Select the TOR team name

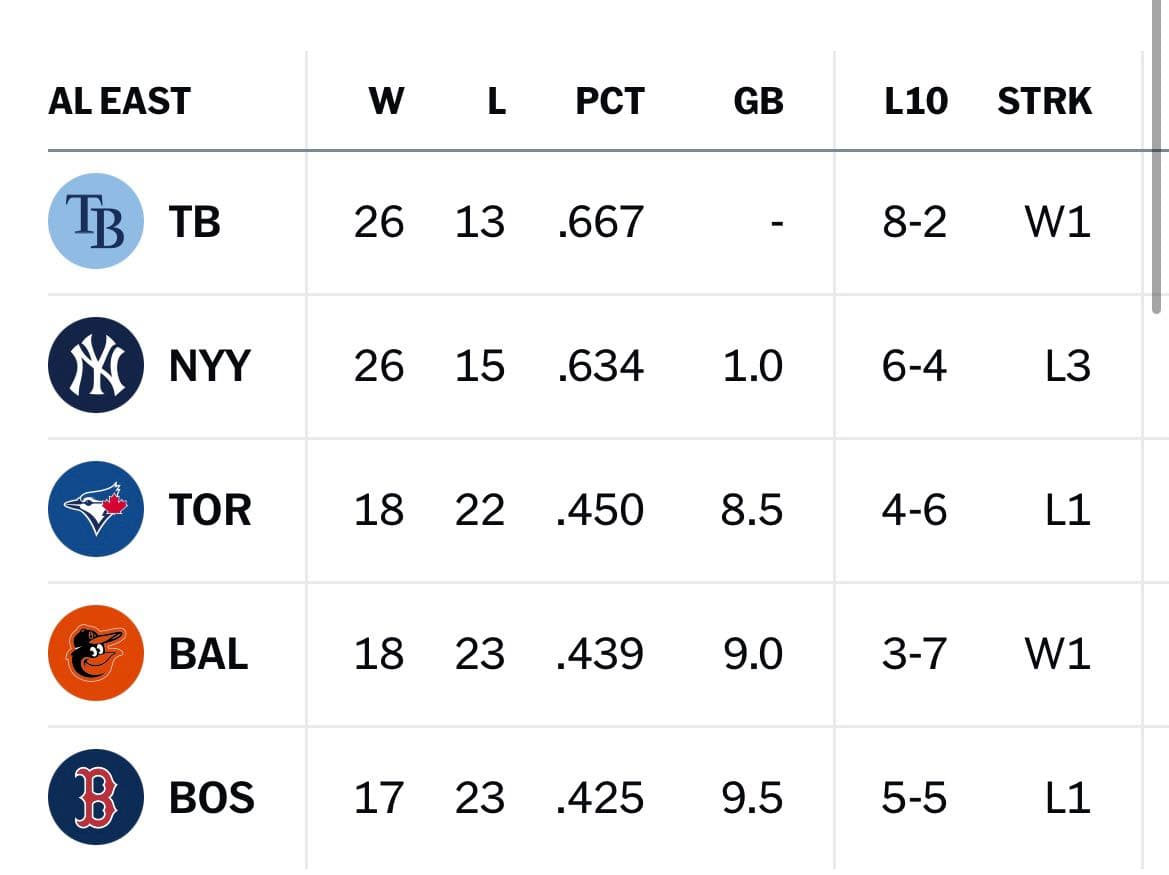pos(210,510)
